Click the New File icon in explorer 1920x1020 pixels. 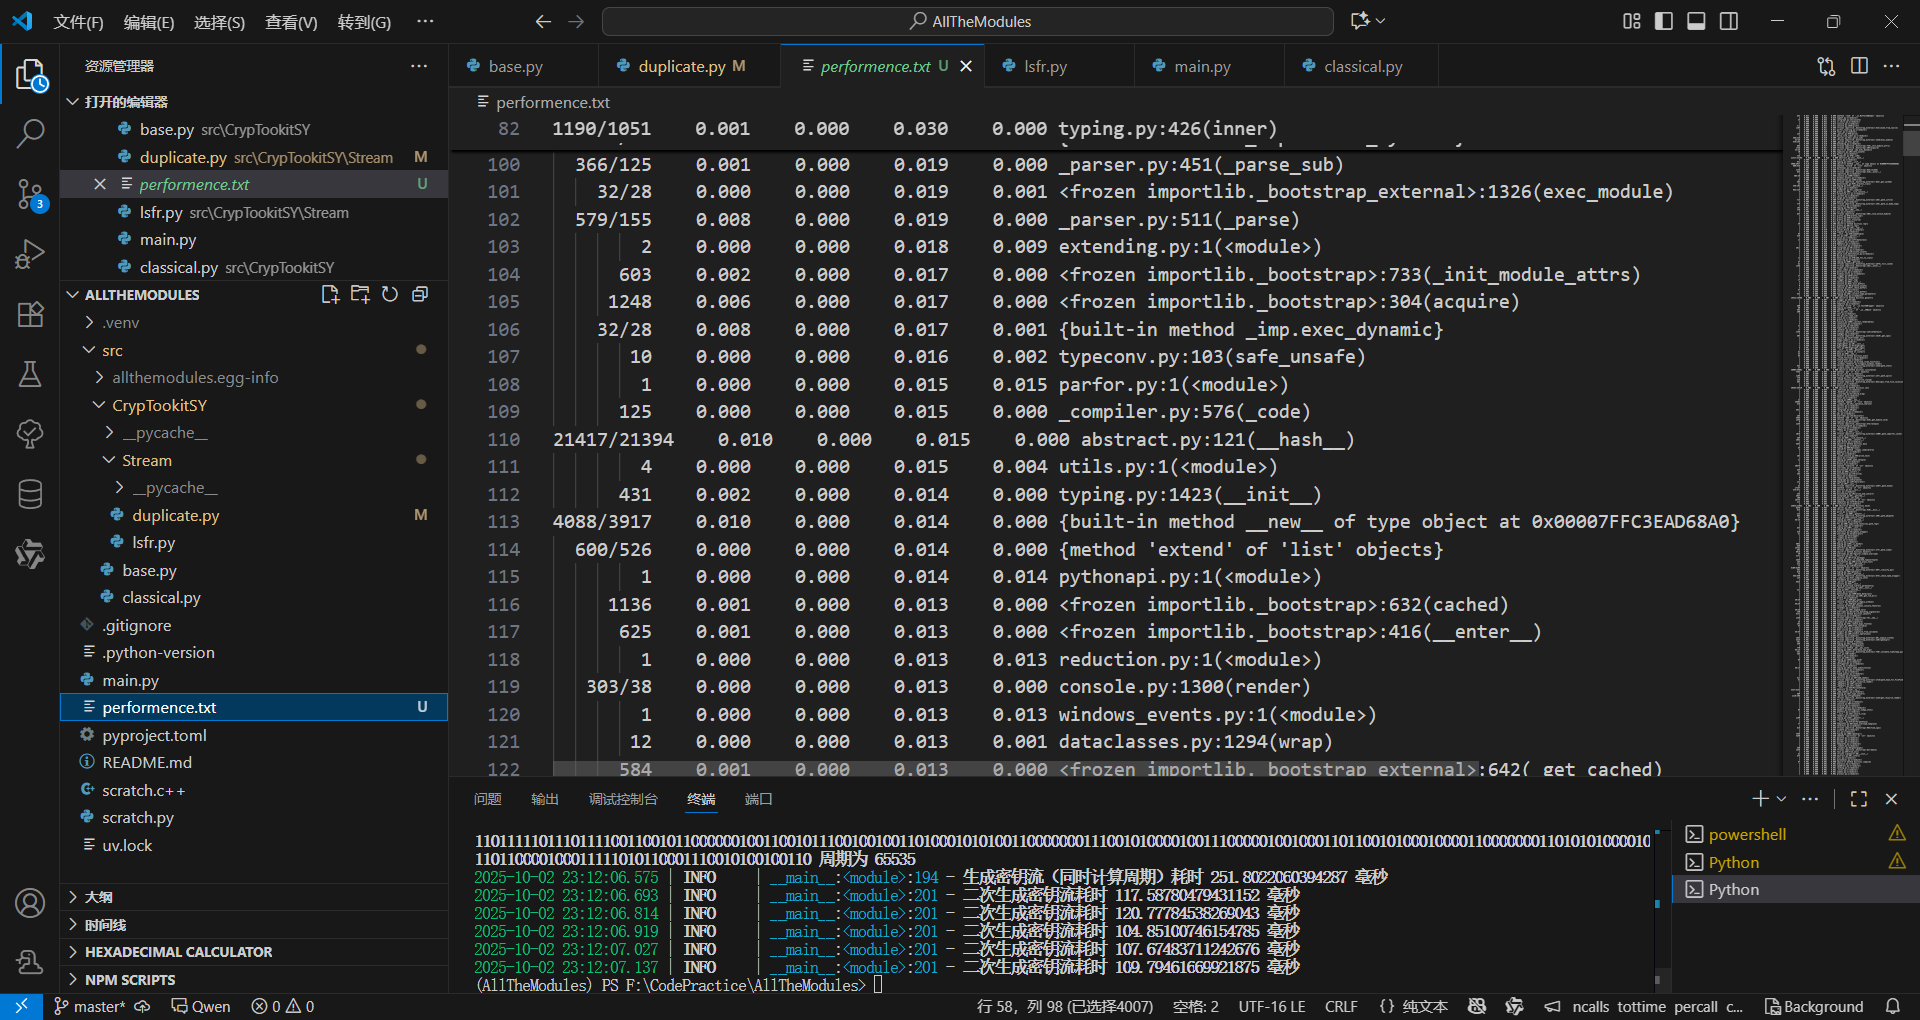tap(330, 294)
